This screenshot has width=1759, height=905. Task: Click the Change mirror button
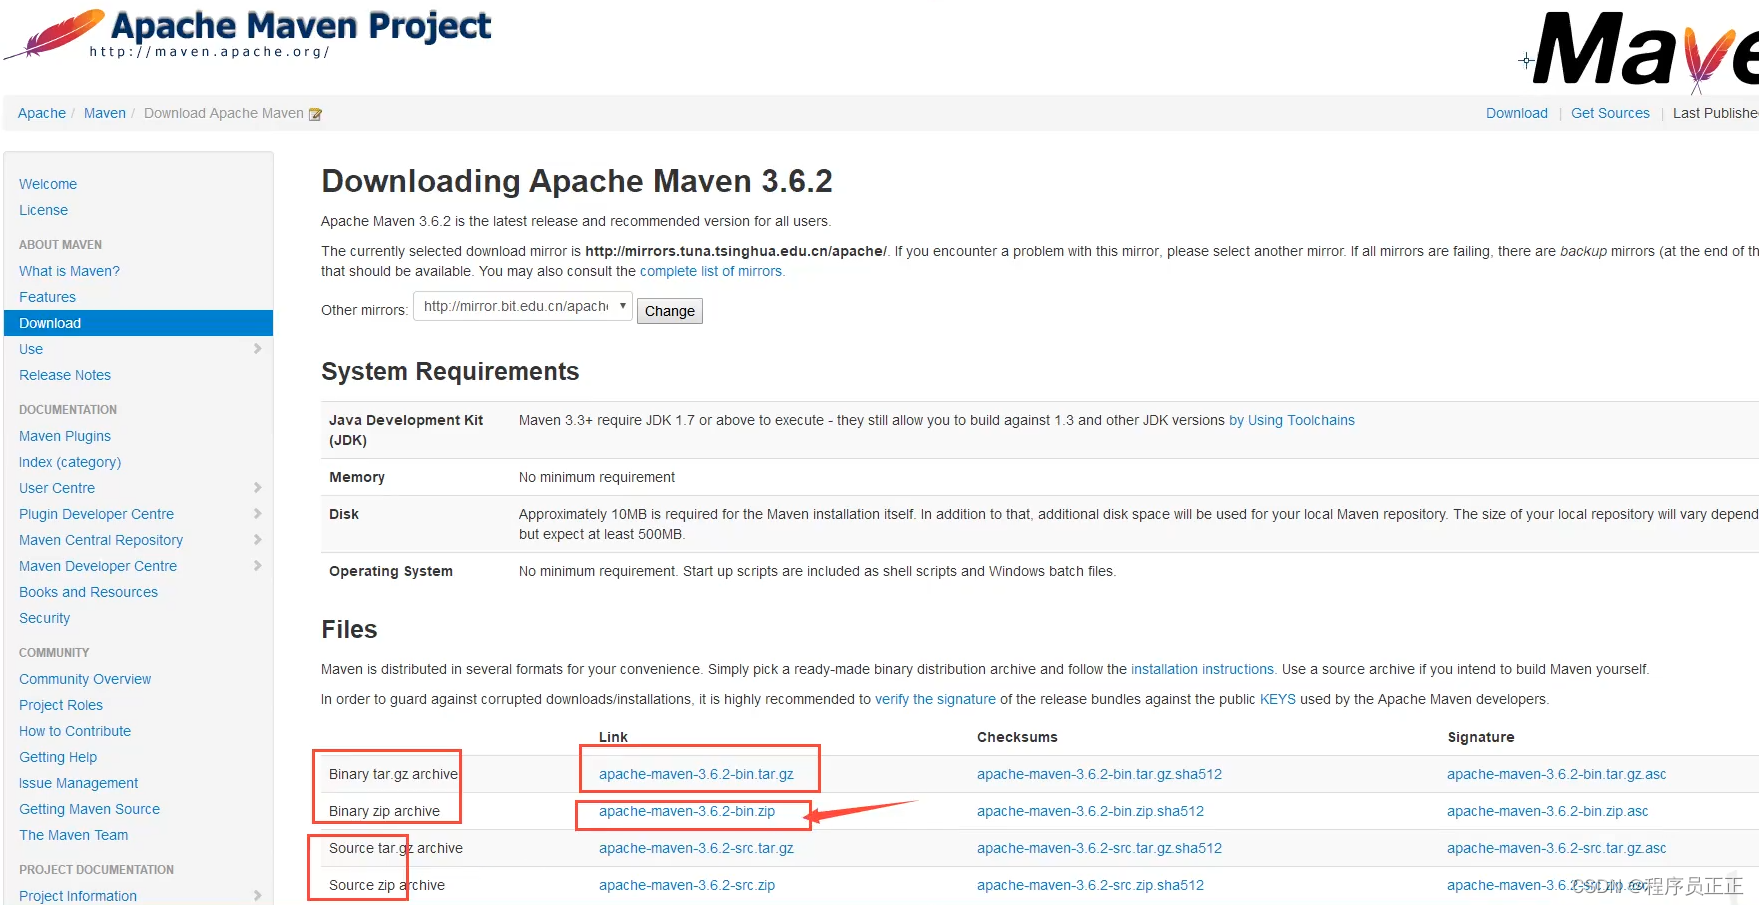[x=670, y=311]
